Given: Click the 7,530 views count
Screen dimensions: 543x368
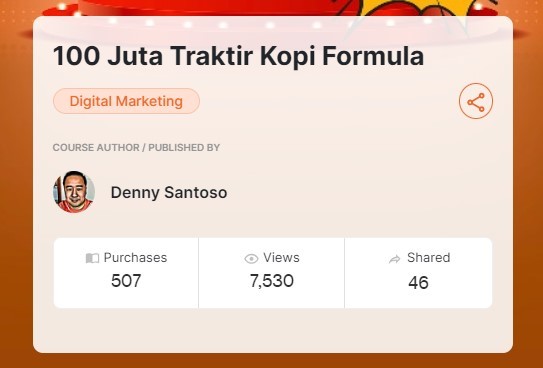Looking at the screenshot, I should point(272,281).
